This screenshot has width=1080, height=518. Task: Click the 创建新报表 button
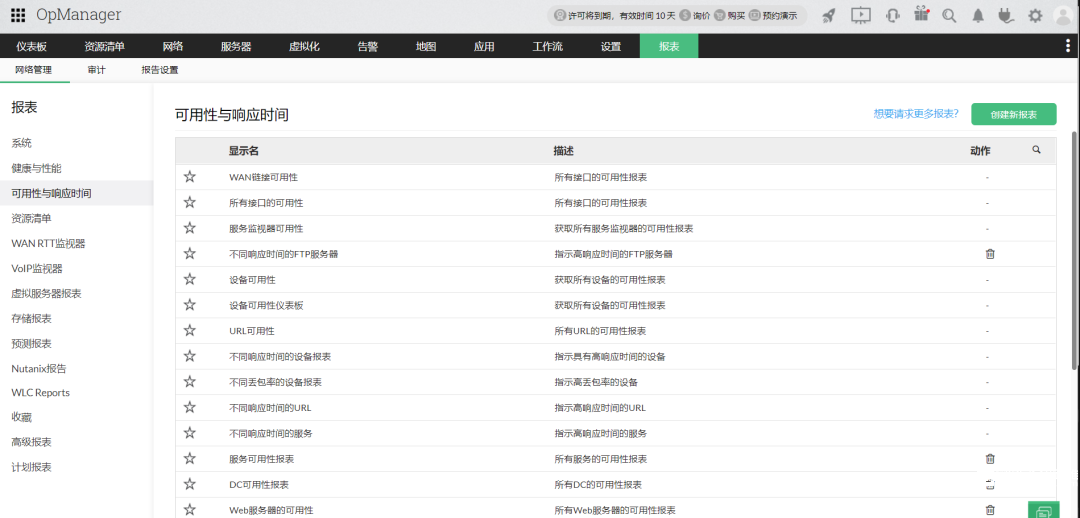coord(1013,114)
